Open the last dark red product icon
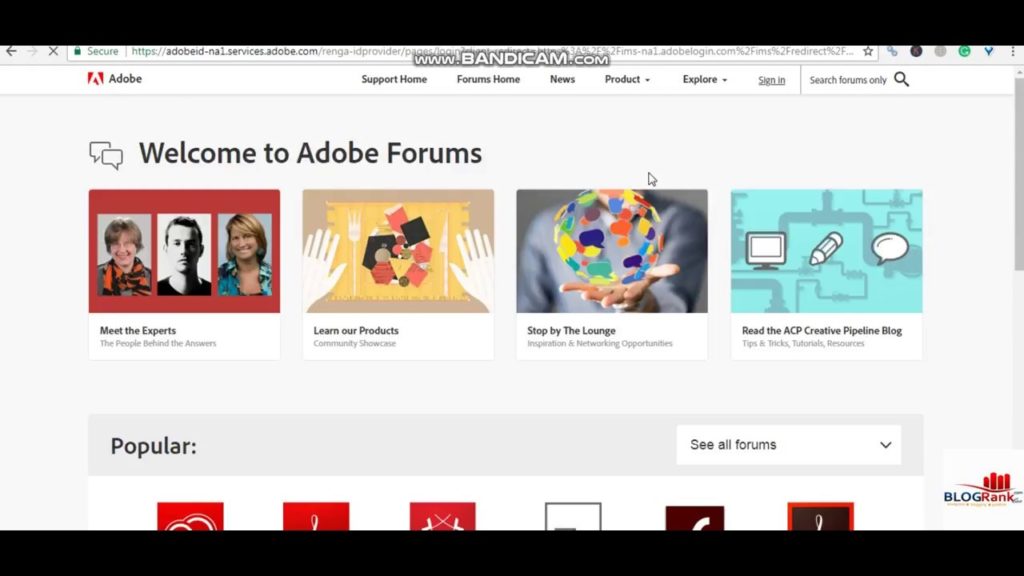1024x576 pixels. [x=820, y=516]
